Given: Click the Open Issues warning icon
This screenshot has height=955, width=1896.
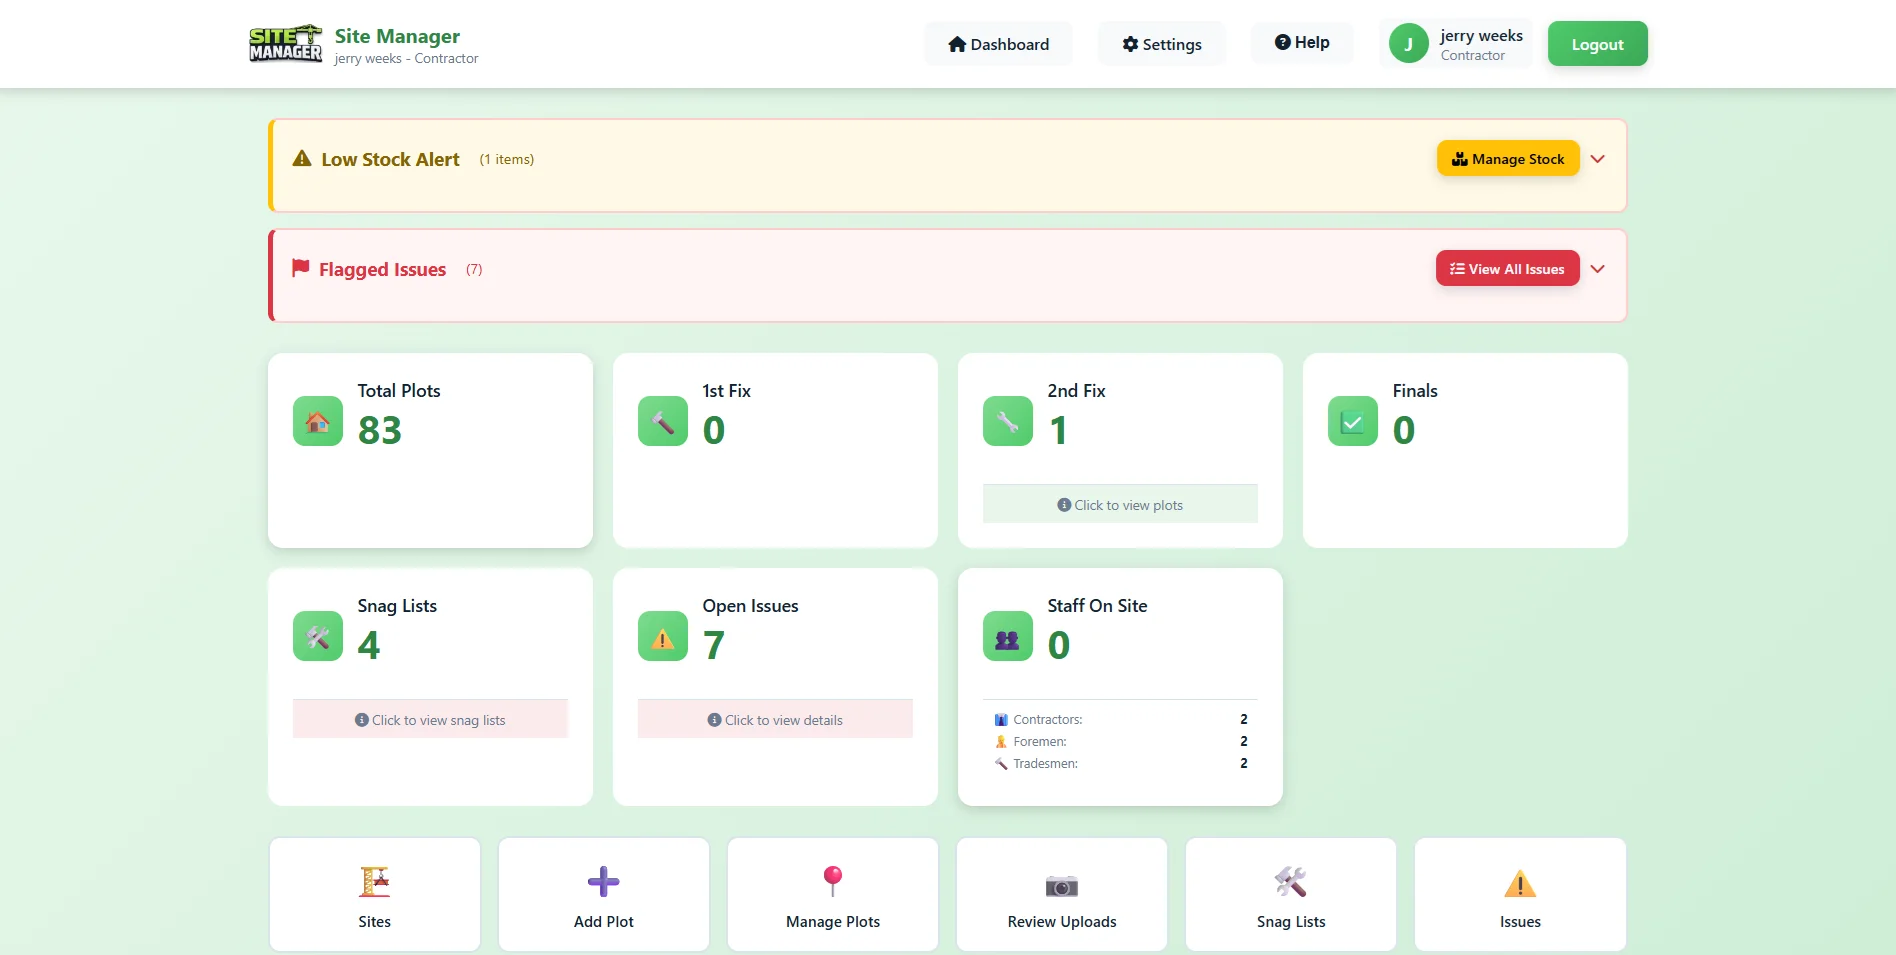Looking at the screenshot, I should pos(661,636).
